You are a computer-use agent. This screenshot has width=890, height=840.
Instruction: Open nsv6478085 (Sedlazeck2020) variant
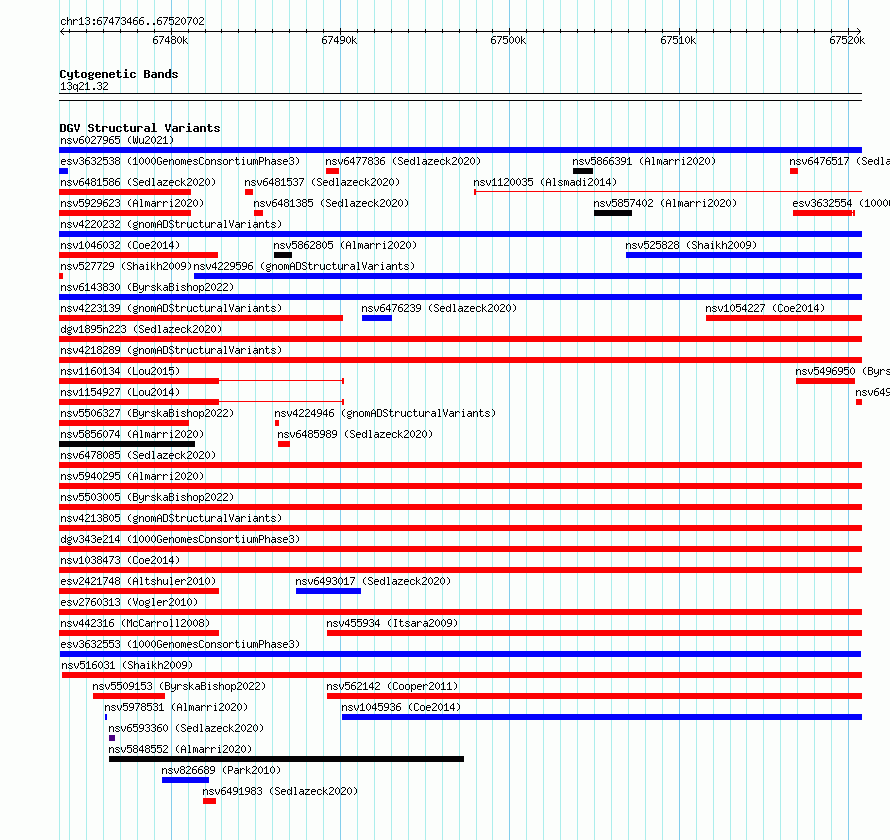tap(138, 455)
